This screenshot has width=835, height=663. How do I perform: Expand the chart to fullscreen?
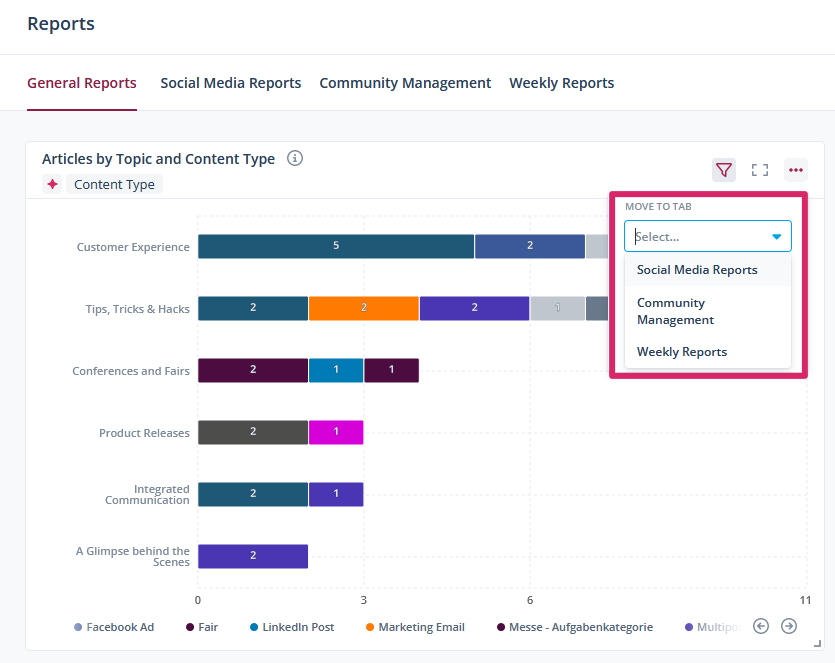coord(760,170)
